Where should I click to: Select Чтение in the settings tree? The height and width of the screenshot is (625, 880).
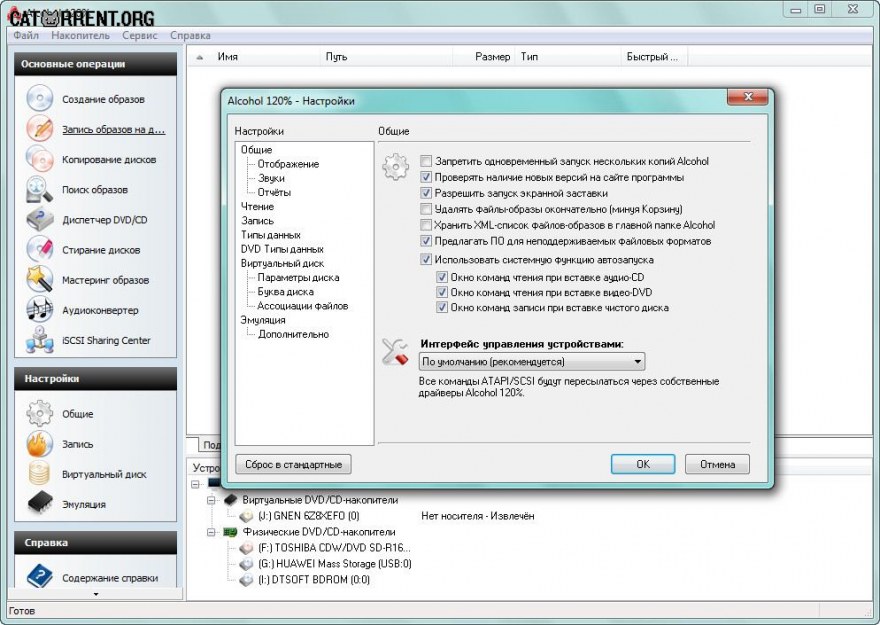click(257, 206)
